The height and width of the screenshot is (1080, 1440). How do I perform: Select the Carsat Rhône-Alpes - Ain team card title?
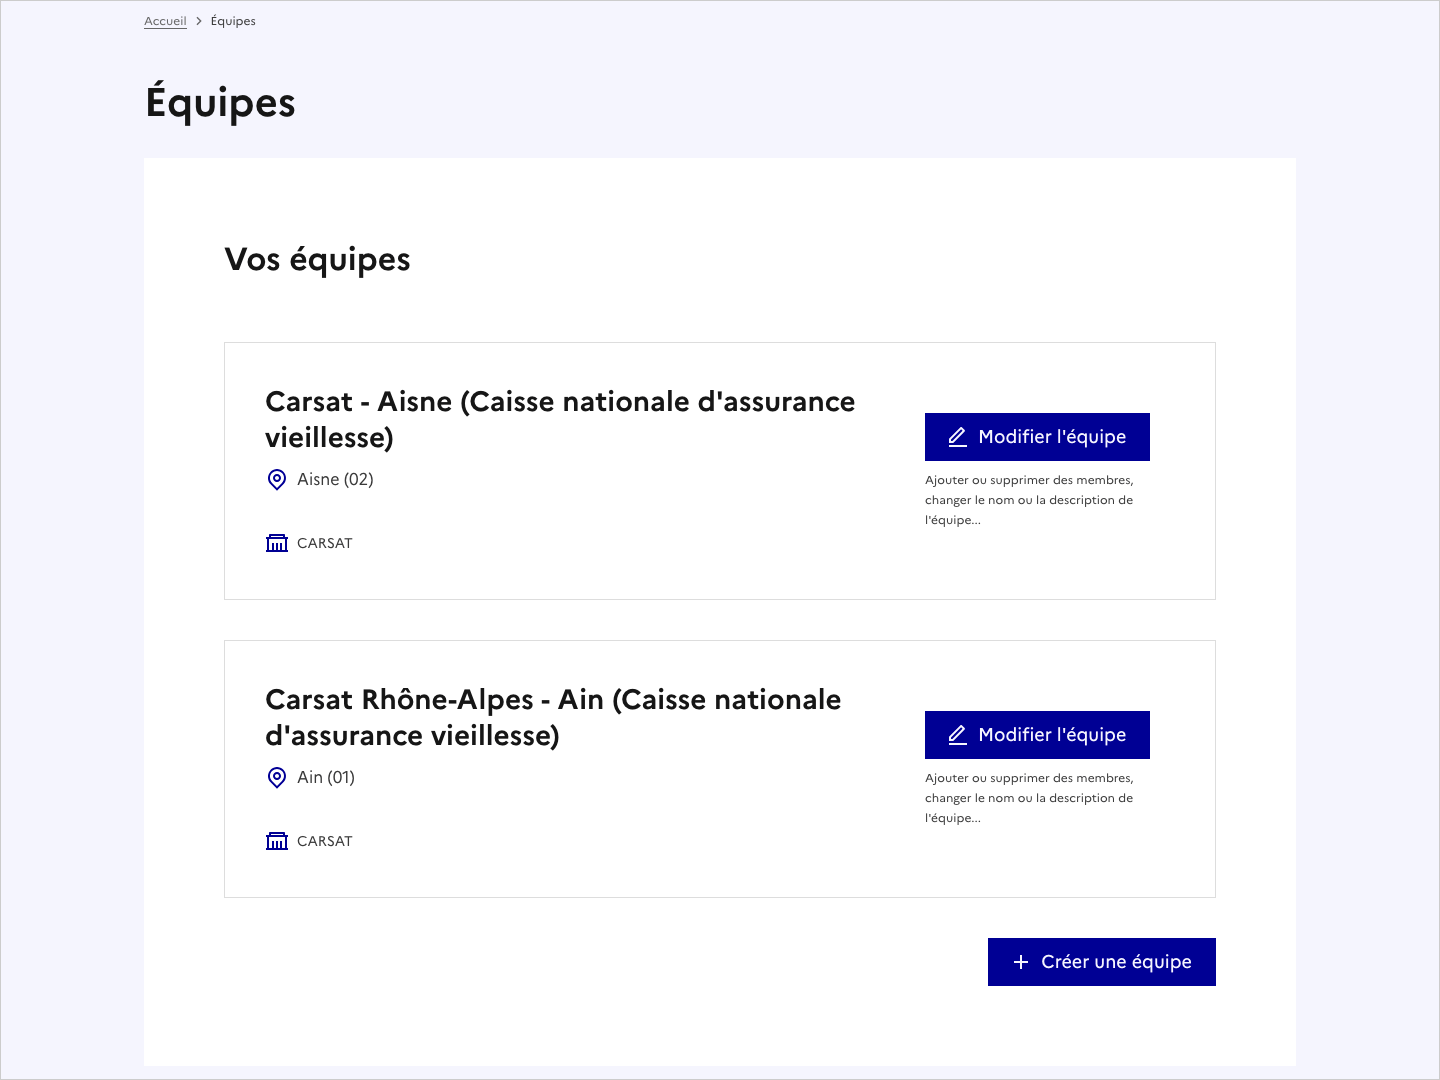553,717
